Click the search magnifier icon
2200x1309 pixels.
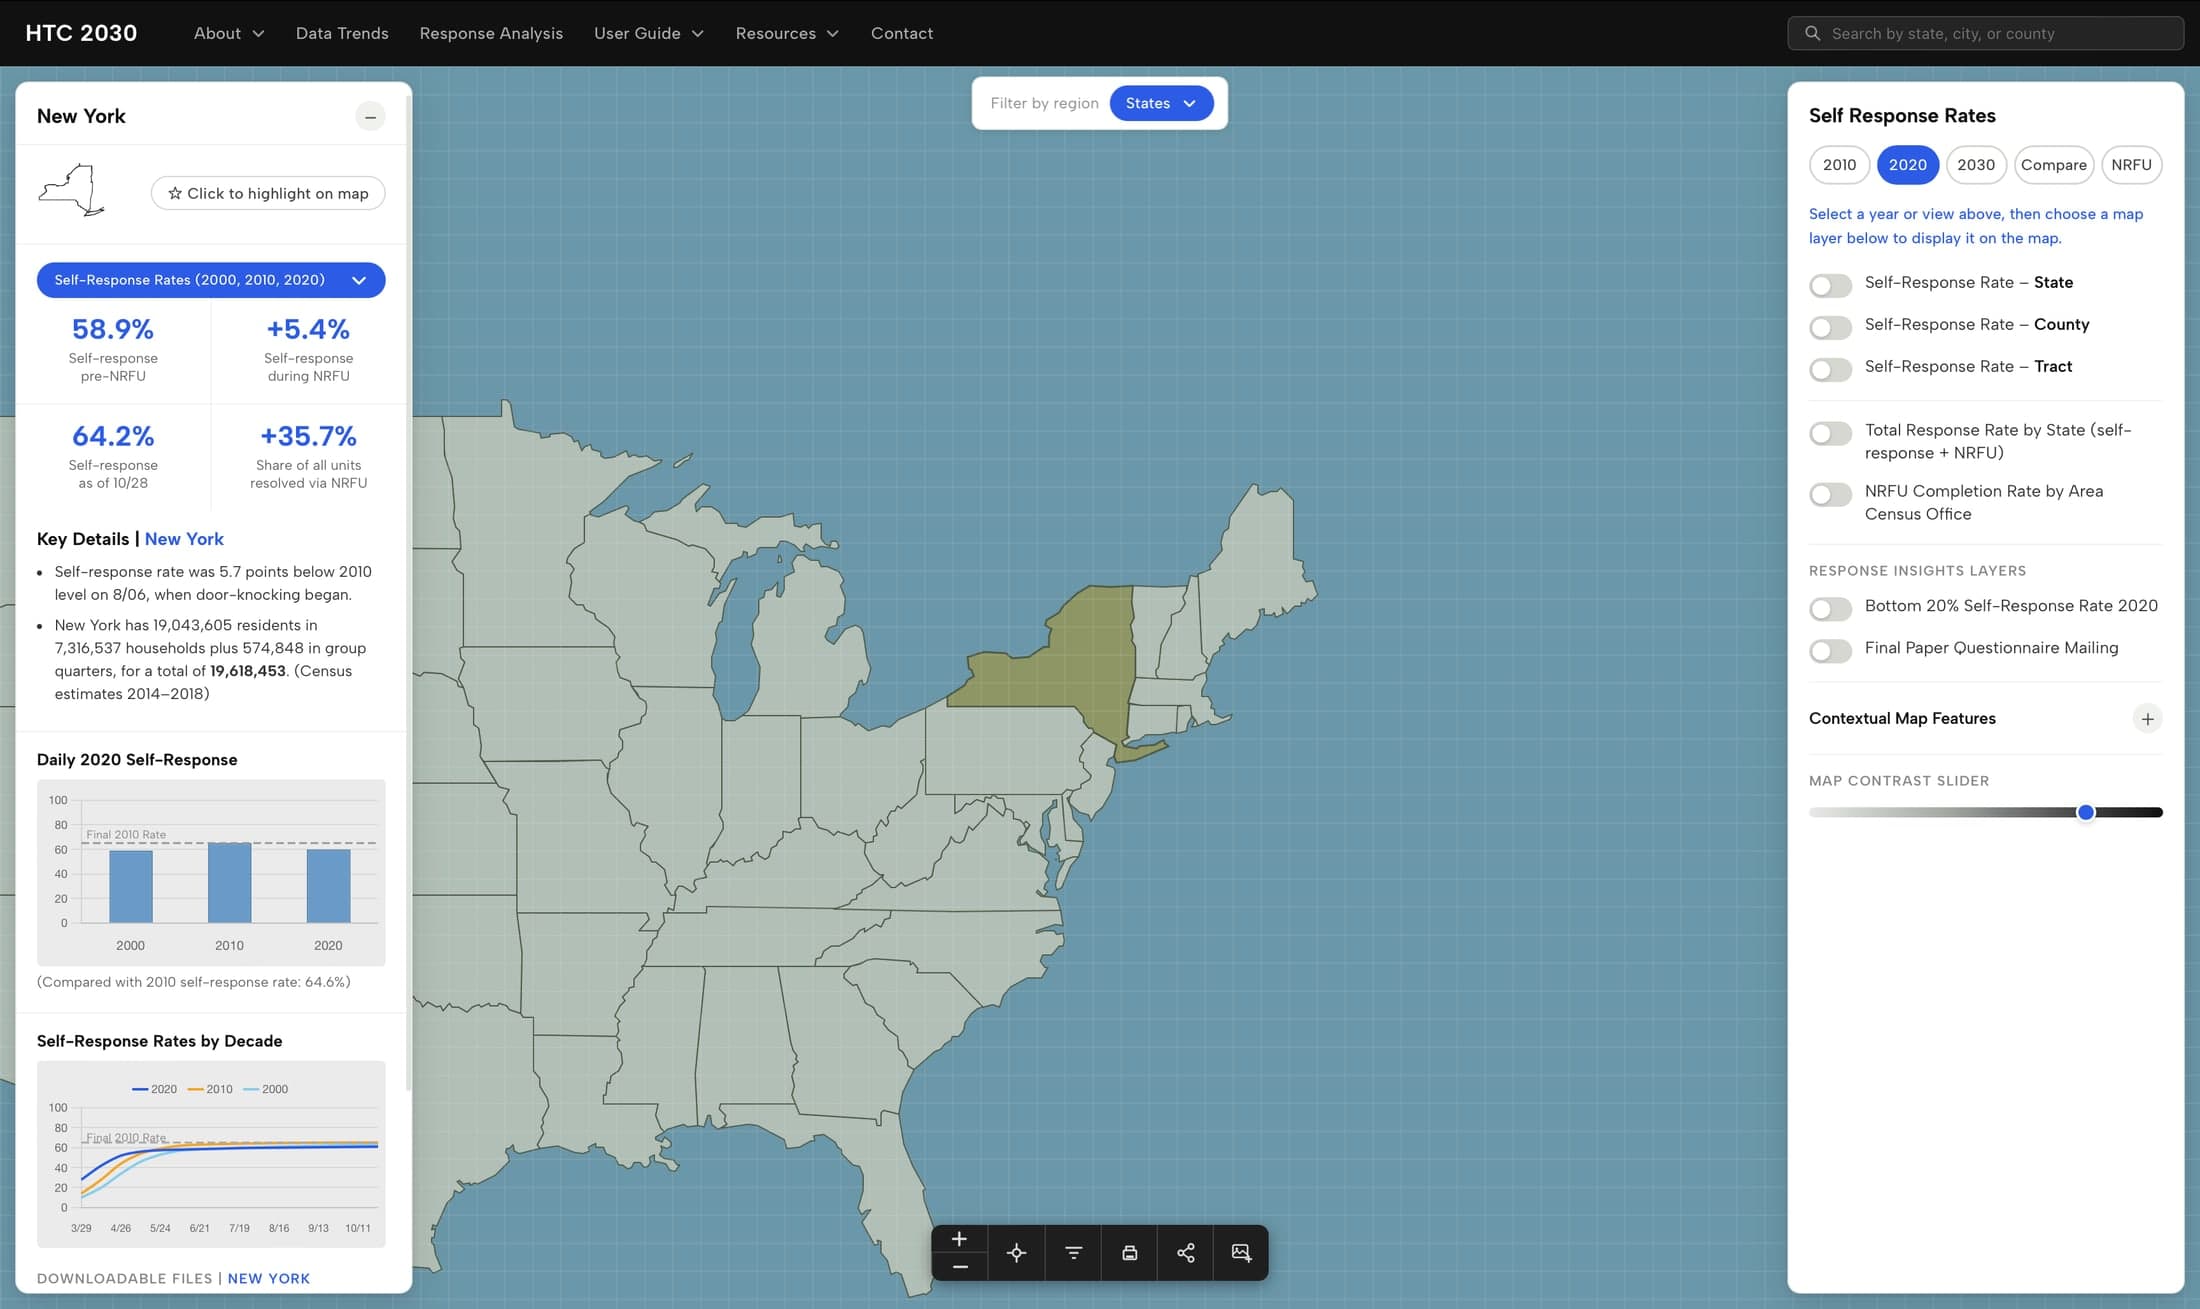pos(1812,33)
